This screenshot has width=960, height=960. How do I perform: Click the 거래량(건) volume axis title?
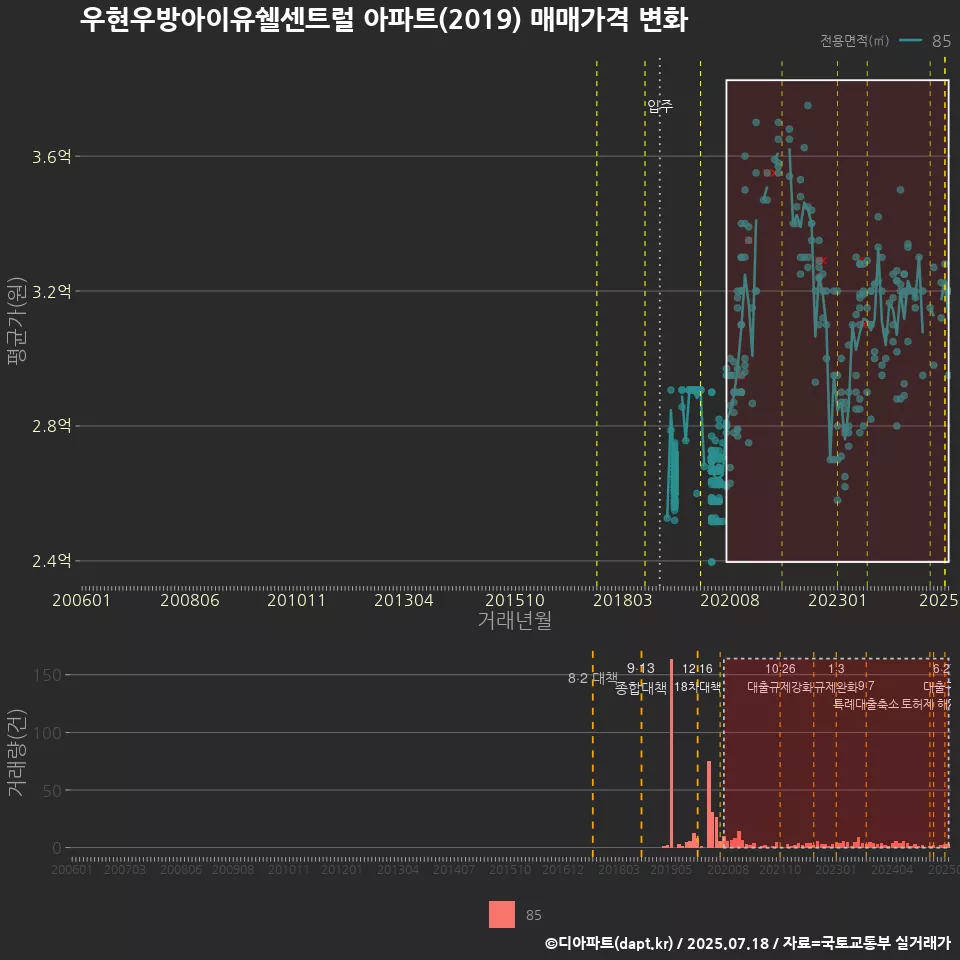point(17,752)
